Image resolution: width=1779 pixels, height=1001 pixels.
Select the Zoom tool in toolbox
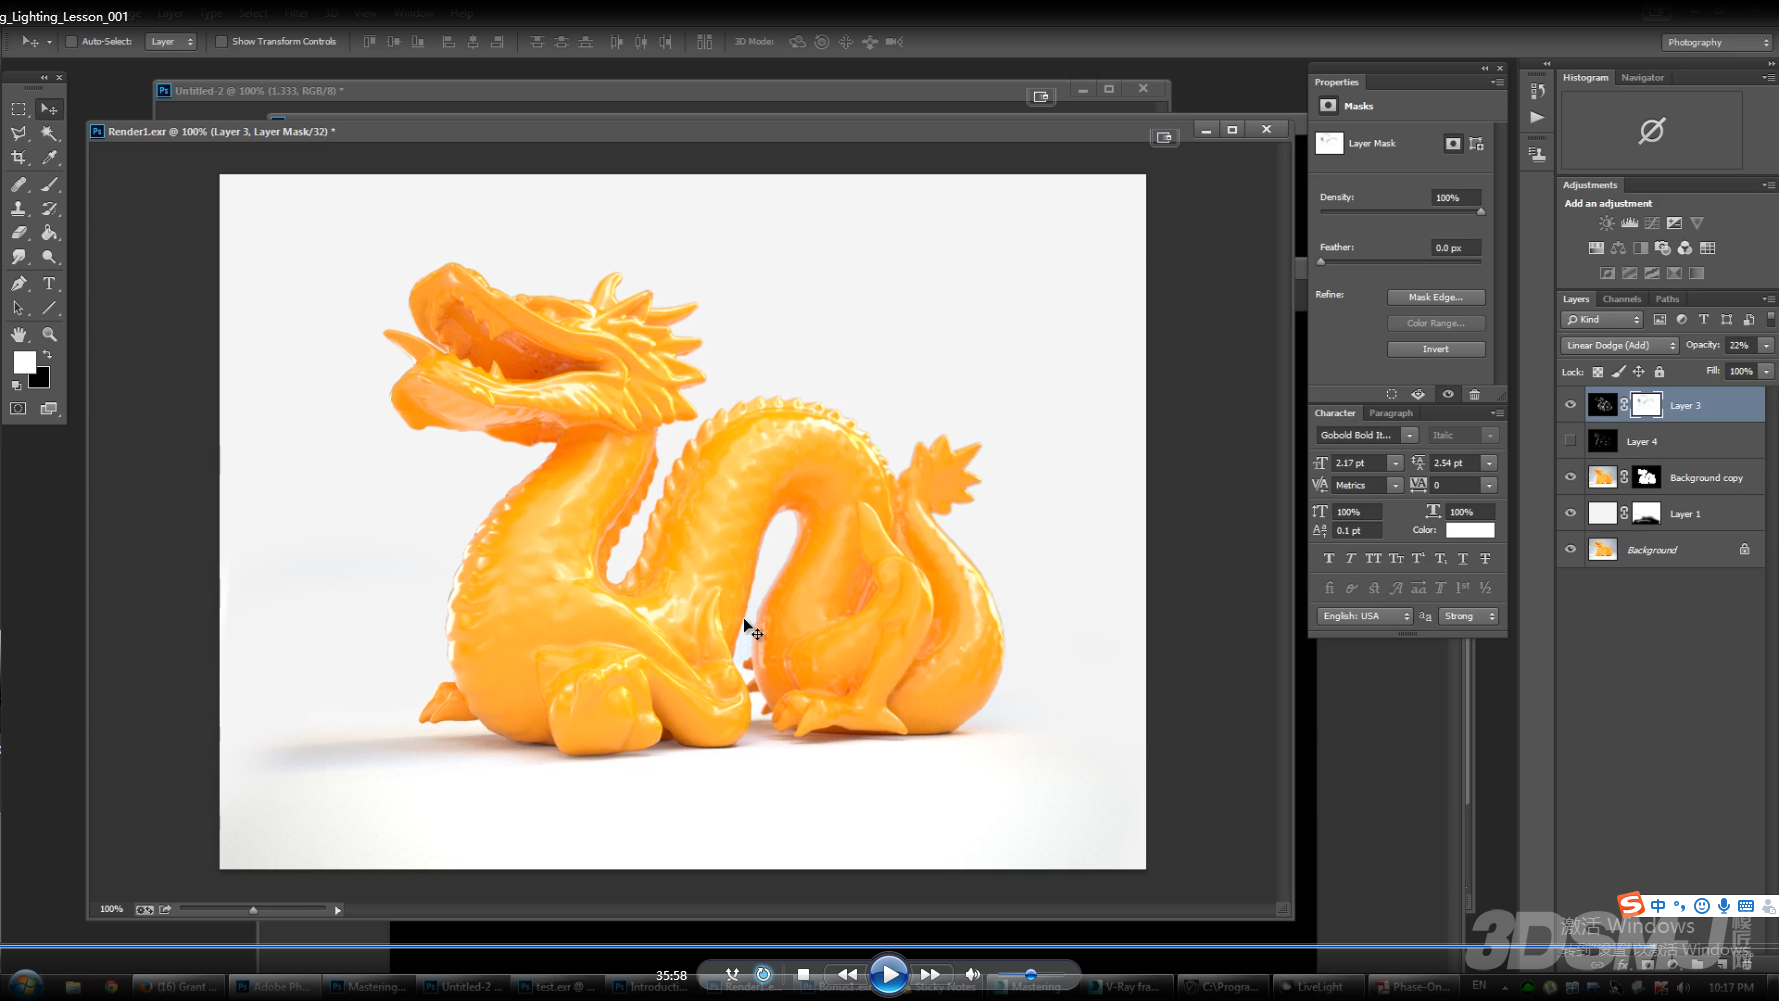coord(49,334)
